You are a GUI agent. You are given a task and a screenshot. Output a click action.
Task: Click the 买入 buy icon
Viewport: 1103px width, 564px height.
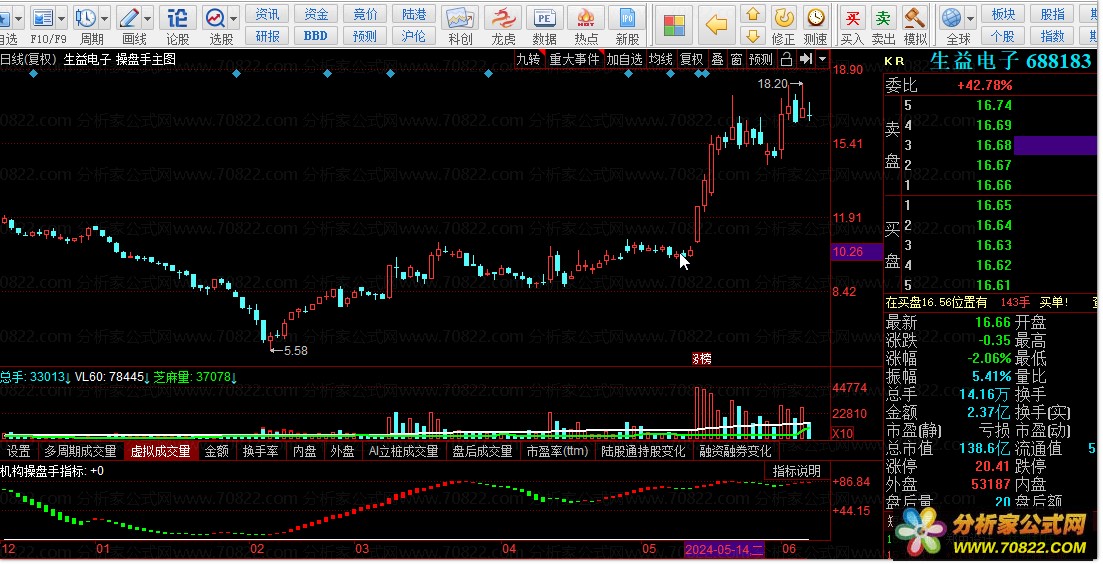(853, 18)
